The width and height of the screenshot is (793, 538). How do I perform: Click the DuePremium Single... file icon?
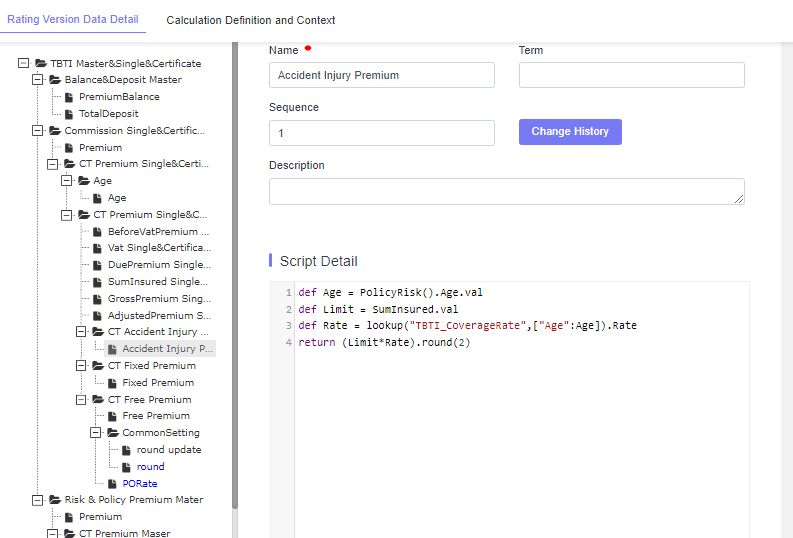[x=98, y=265]
